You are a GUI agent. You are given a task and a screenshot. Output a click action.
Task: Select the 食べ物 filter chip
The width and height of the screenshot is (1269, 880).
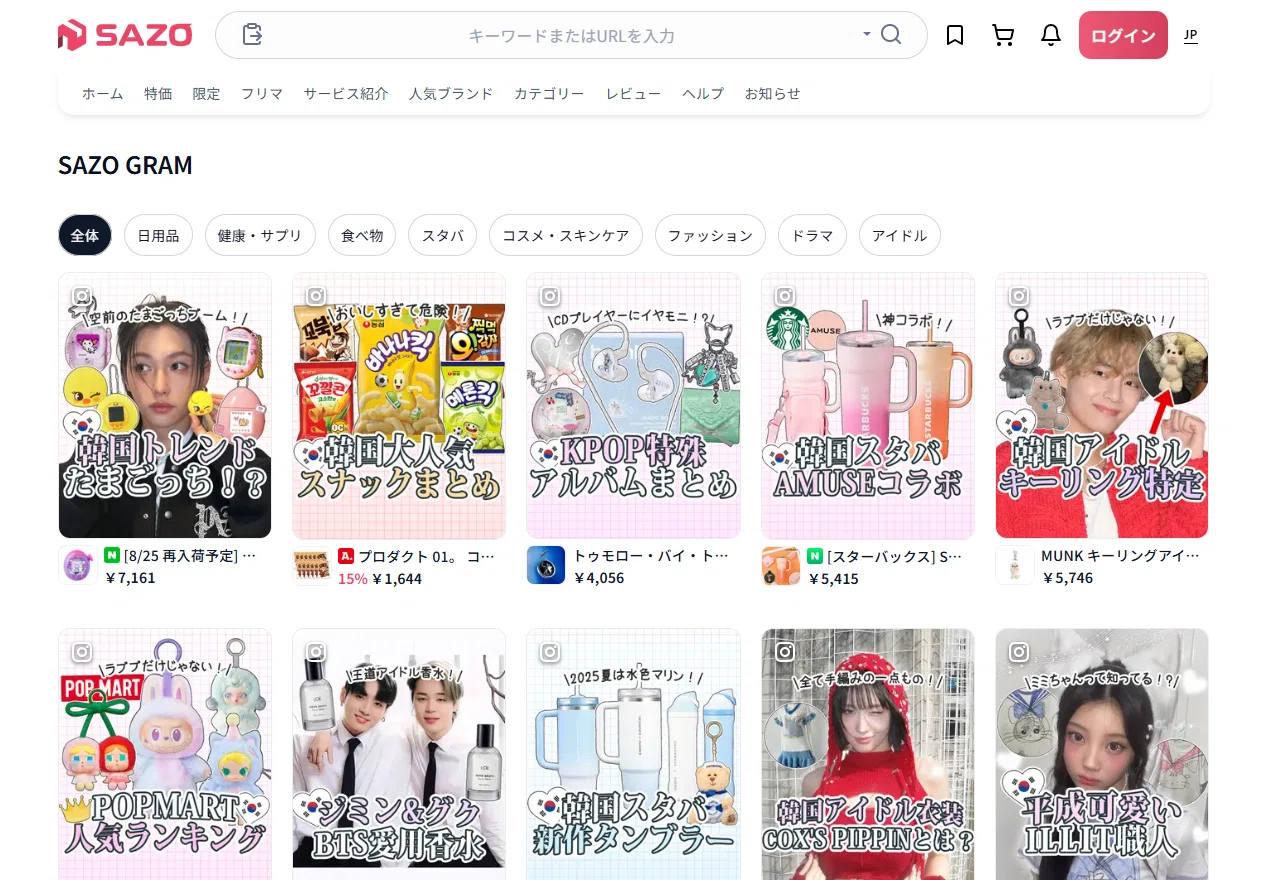point(362,235)
